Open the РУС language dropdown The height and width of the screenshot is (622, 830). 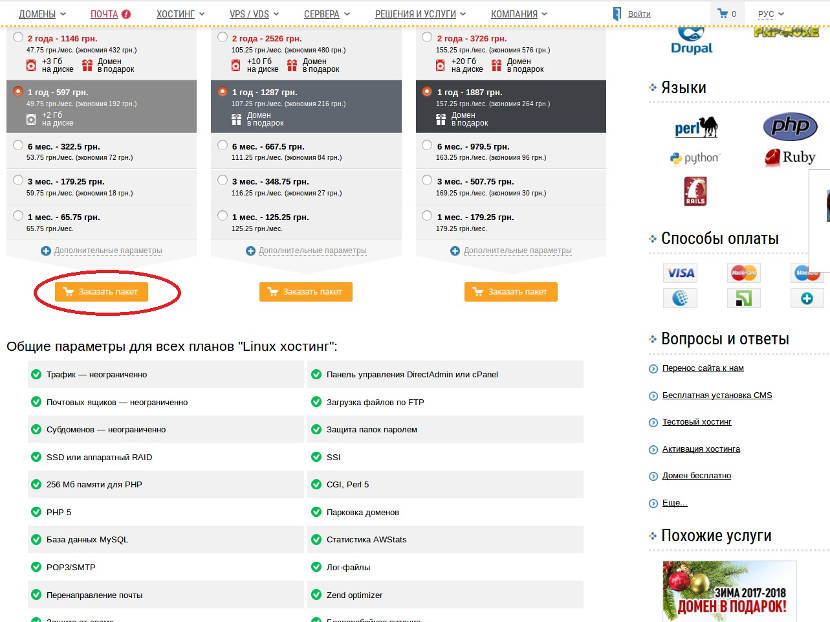tap(771, 14)
